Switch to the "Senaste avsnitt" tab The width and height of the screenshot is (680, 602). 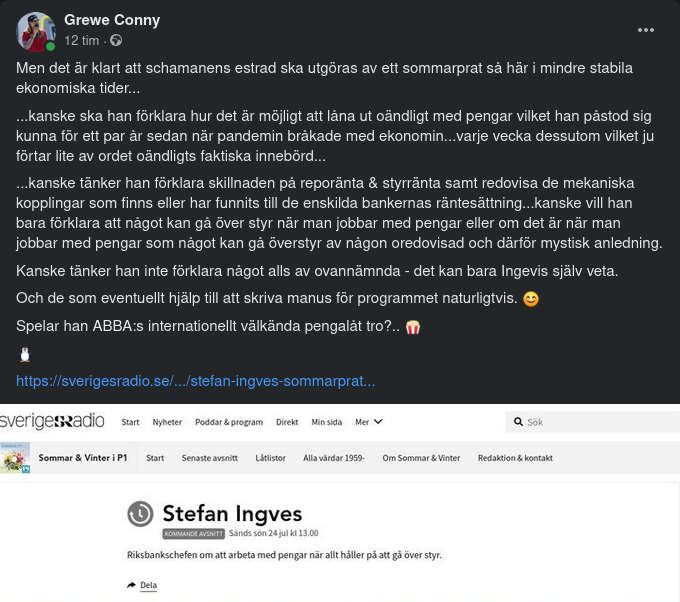pos(209,458)
